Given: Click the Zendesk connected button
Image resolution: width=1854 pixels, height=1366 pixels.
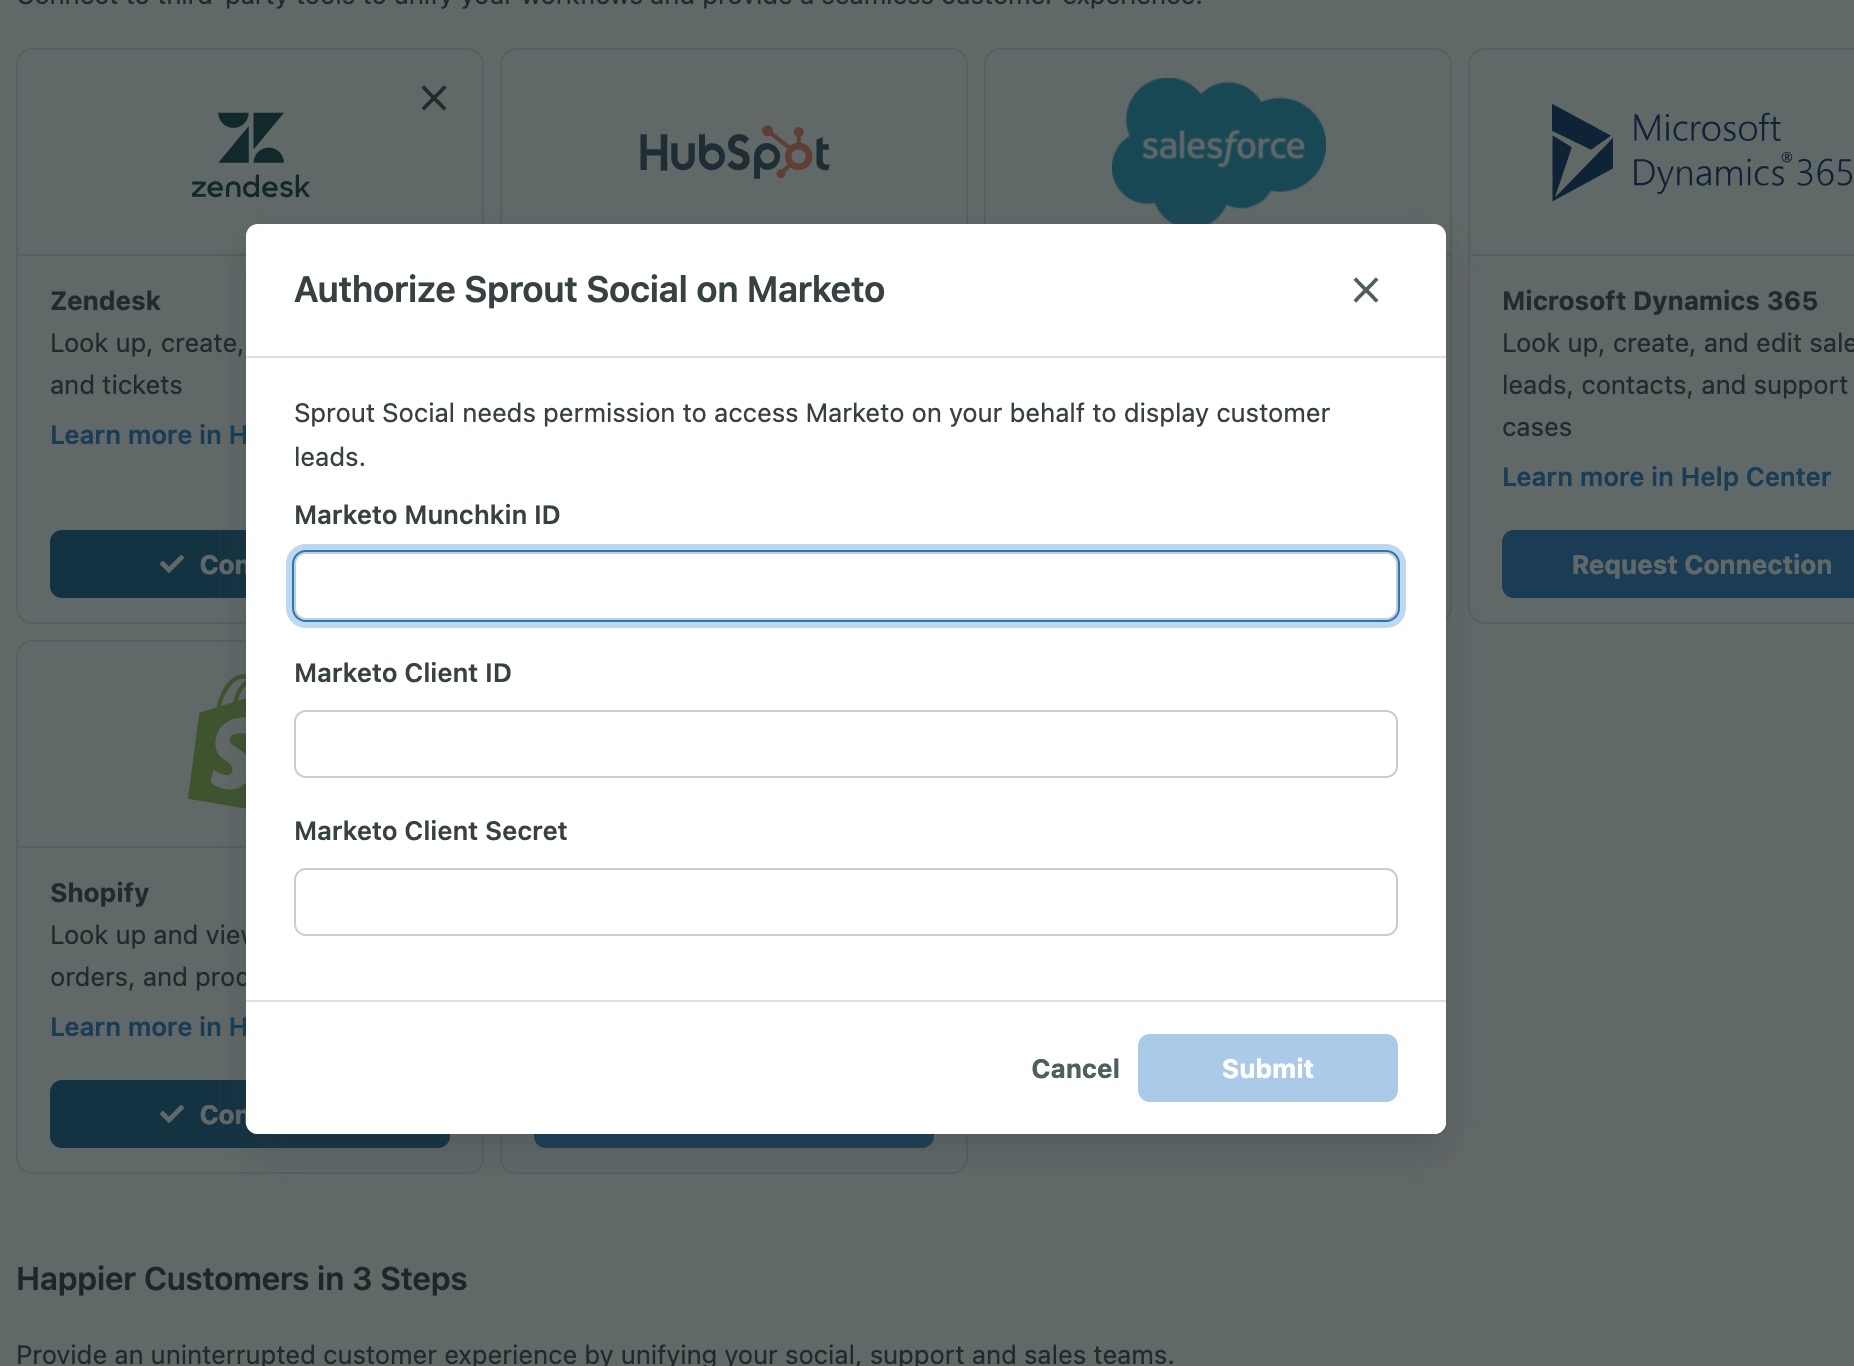Looking at the screenshot, I should click(x=148, y=564).
